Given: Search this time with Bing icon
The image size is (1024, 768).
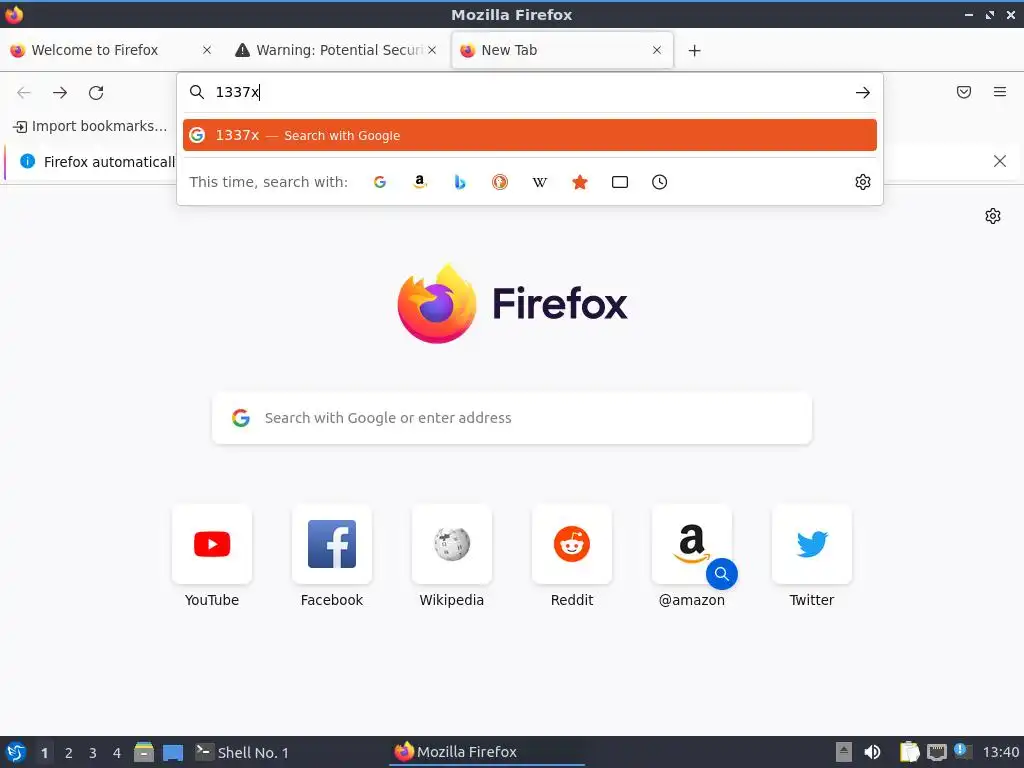Looking at the screenshot, I should (460, 182).
